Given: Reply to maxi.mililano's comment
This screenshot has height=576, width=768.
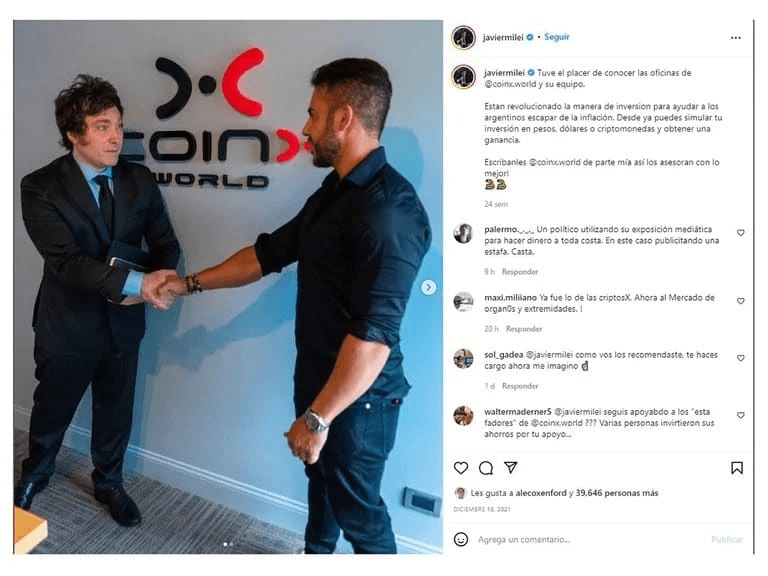Looking at the screenshot, I should (524, 329).
